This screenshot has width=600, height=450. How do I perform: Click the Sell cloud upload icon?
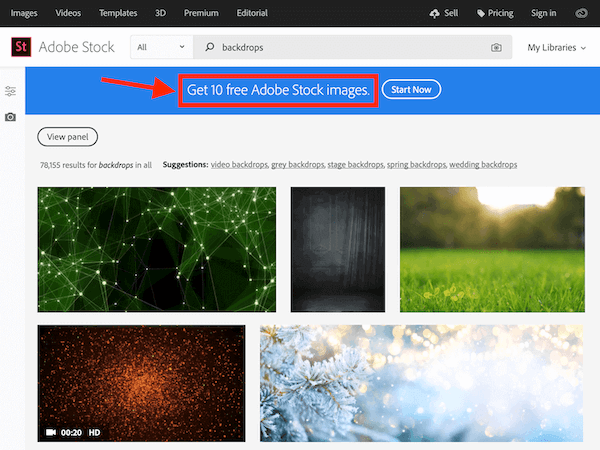pos(434,13)
